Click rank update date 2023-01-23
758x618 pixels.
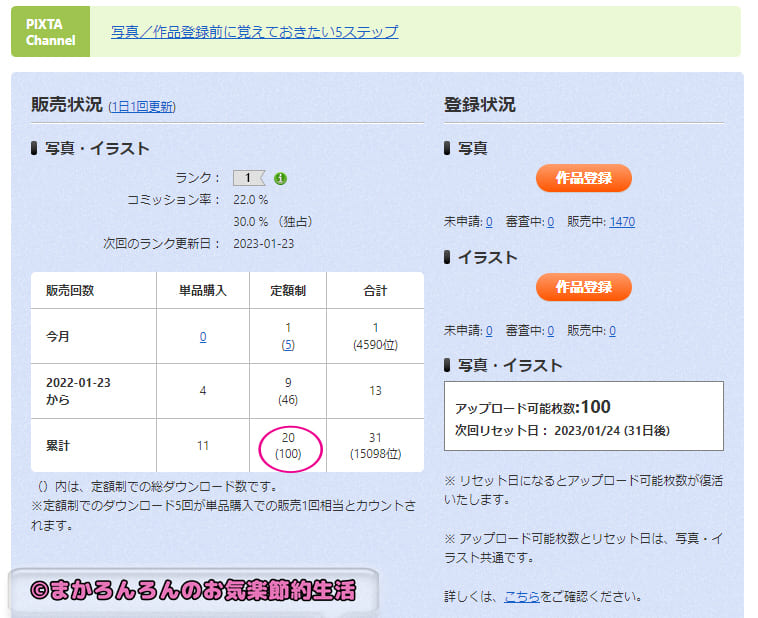(263, 244)
